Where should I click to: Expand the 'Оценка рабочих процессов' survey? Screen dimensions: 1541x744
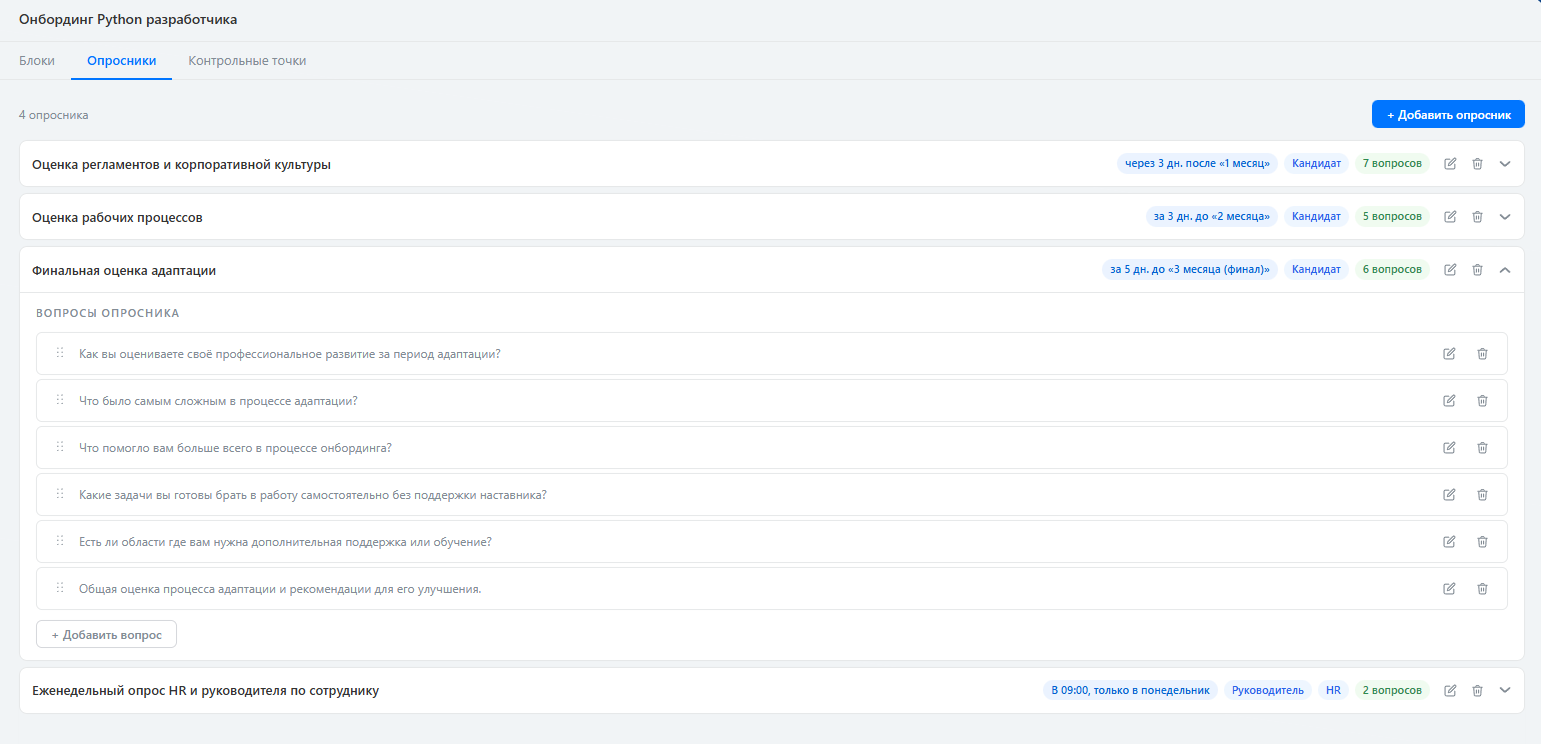(x=1505, y=217)
